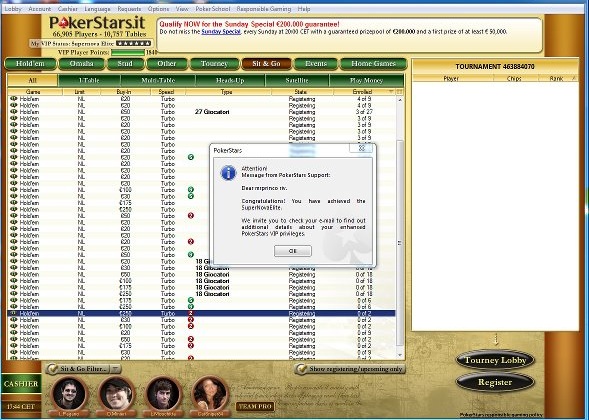
Task: Open the Lobby menu
Action: click(13, 9)
